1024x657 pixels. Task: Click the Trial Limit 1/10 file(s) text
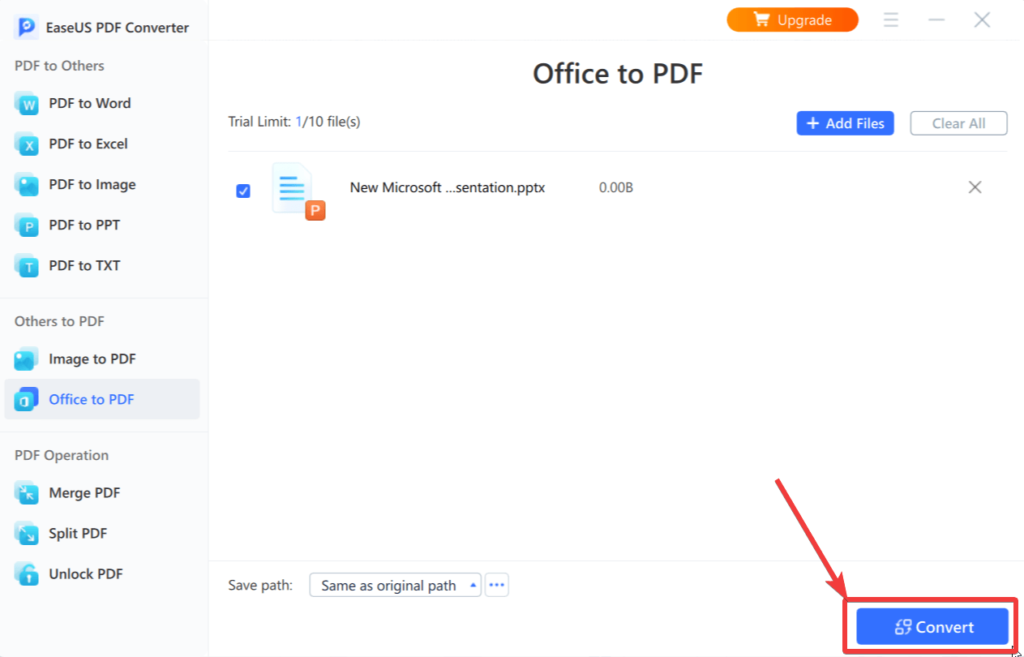pyautogui.click(x=294, y=121)
